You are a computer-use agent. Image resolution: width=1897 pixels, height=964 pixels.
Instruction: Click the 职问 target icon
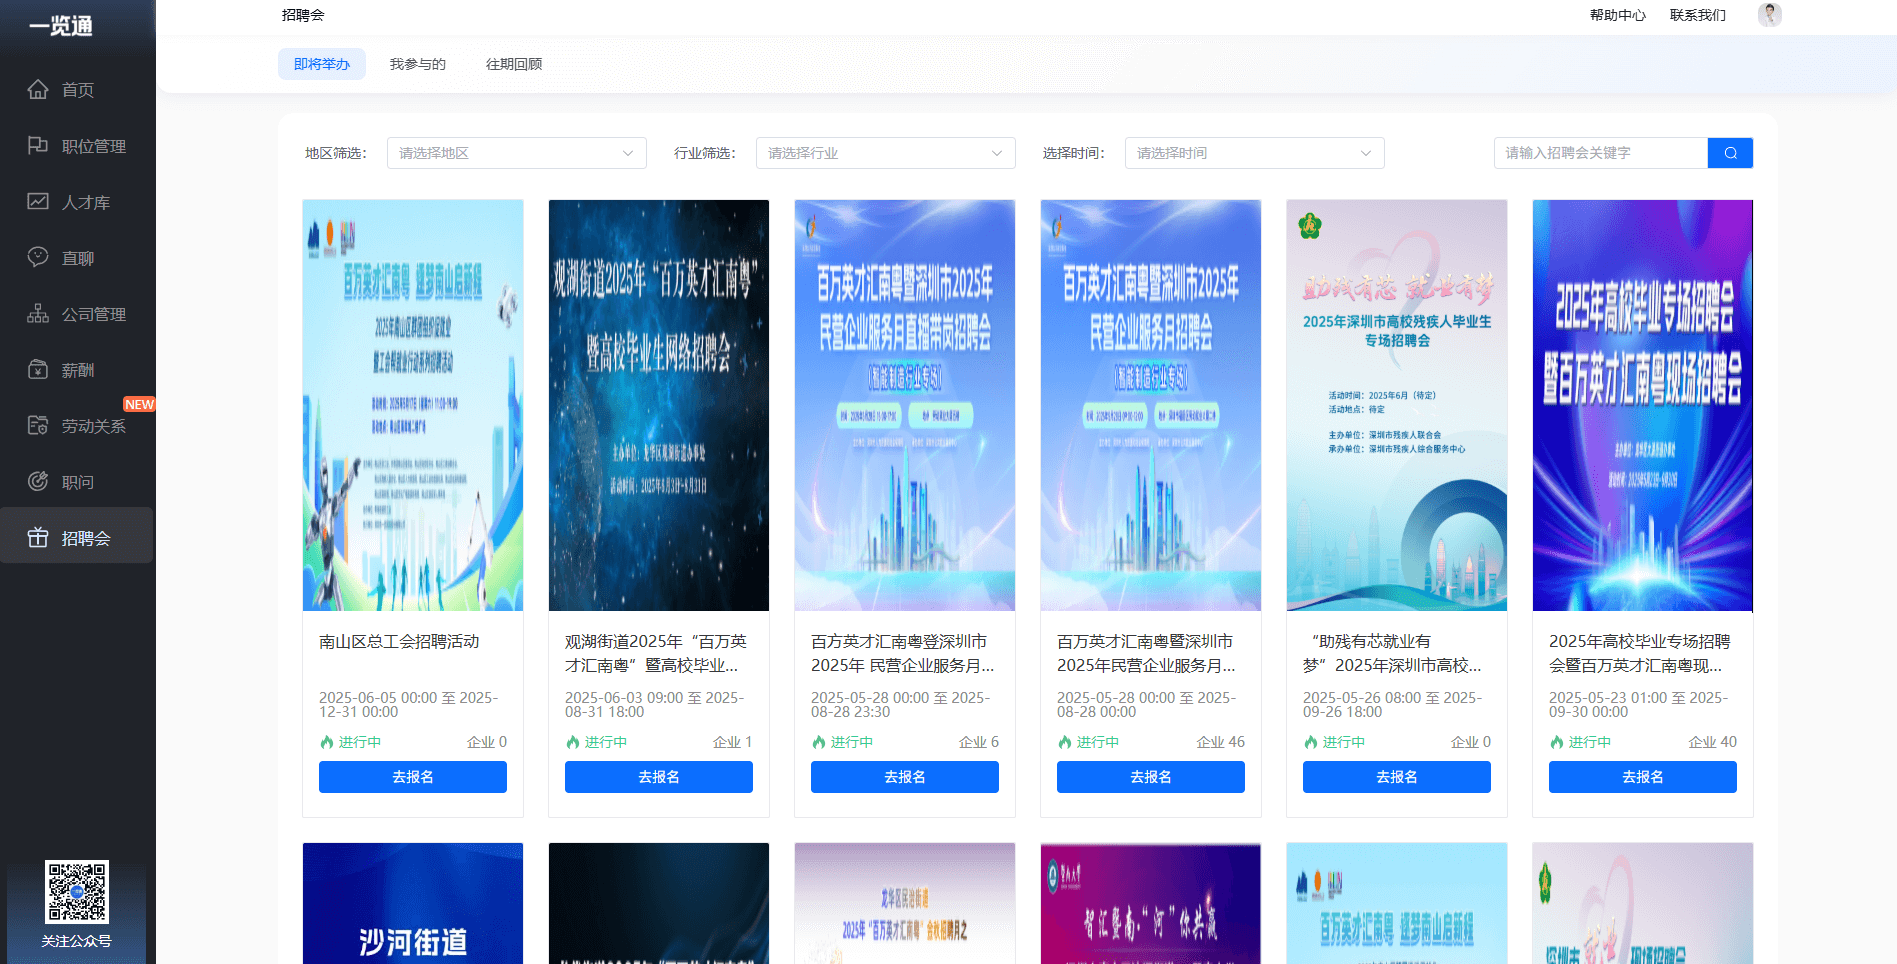tap(38, 482)
